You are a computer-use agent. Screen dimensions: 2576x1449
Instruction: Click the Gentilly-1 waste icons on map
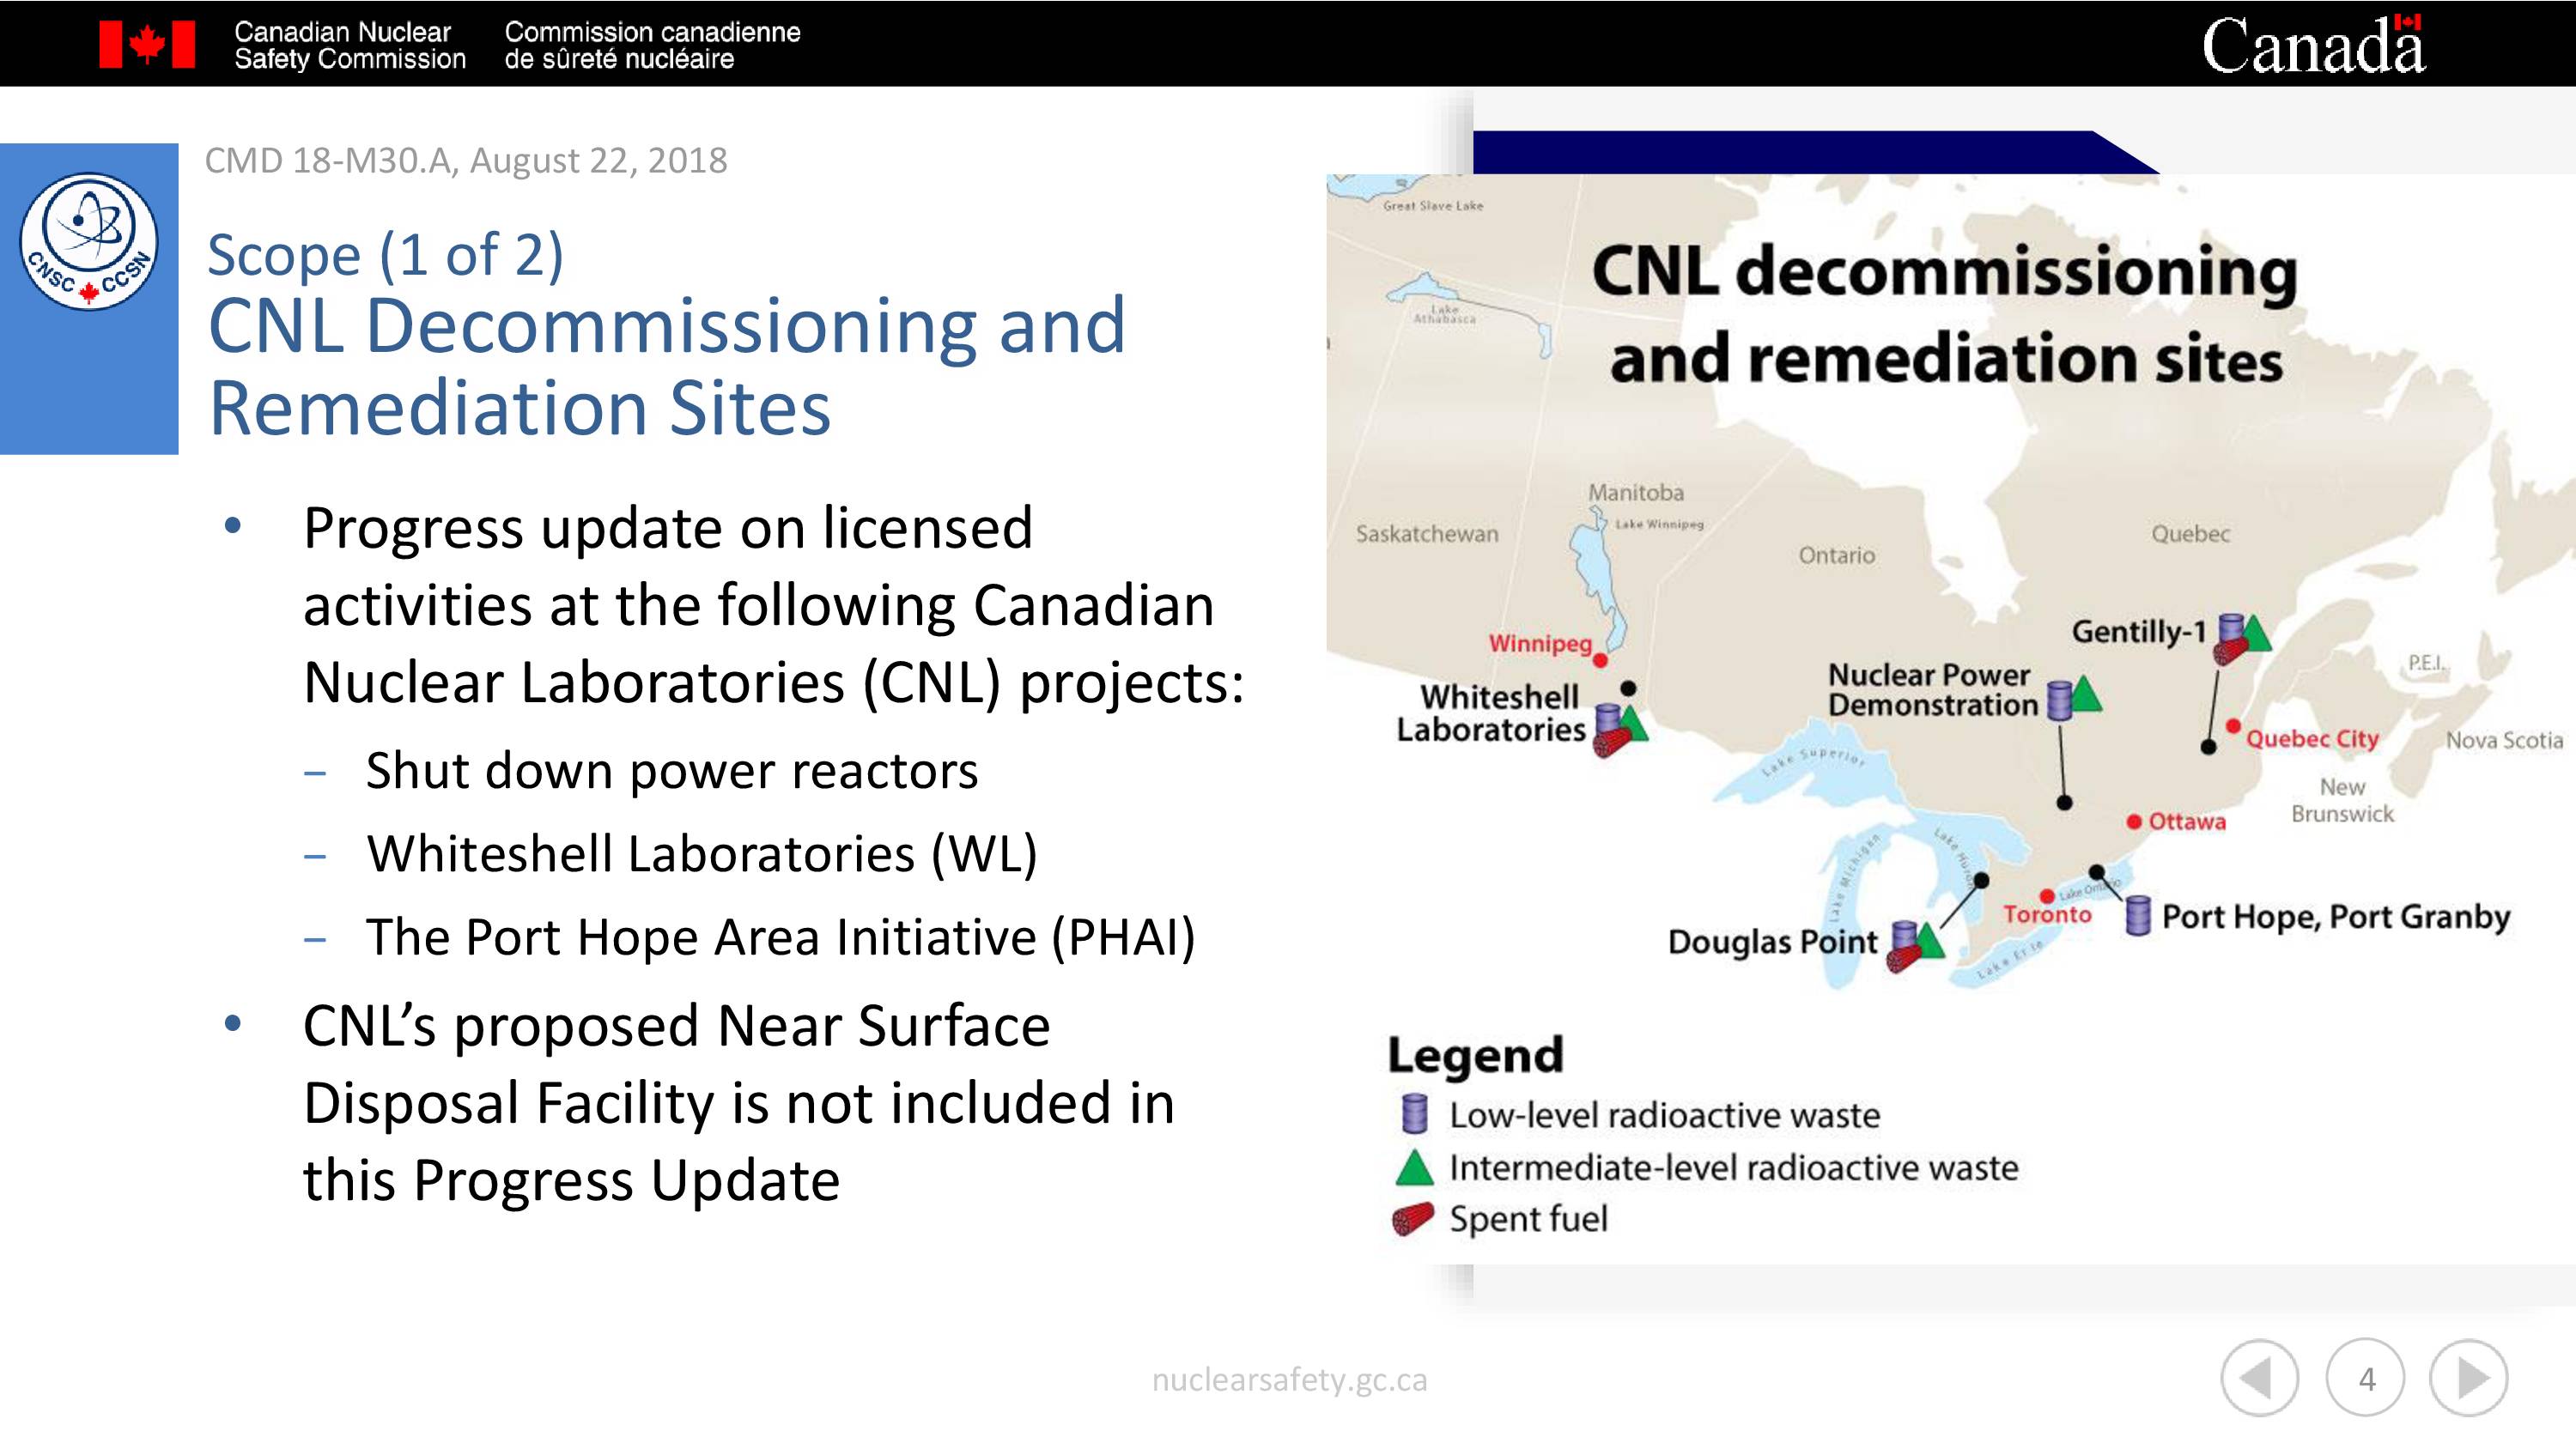pos(2241,640)
